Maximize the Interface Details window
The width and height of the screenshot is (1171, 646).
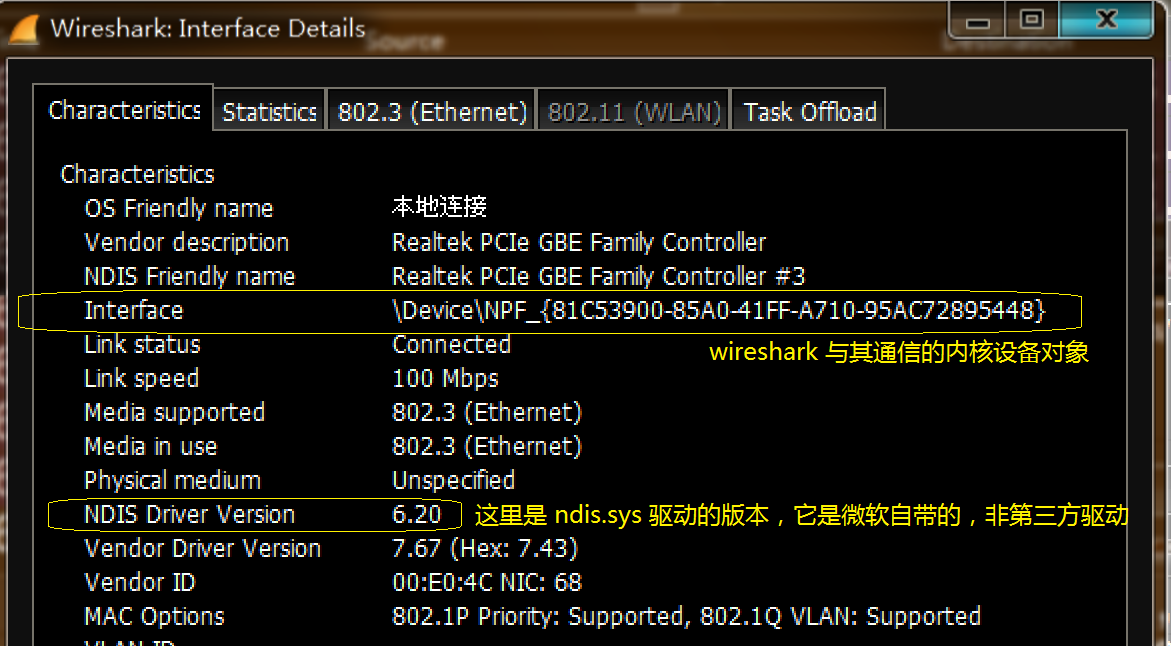click(1030, 21)
